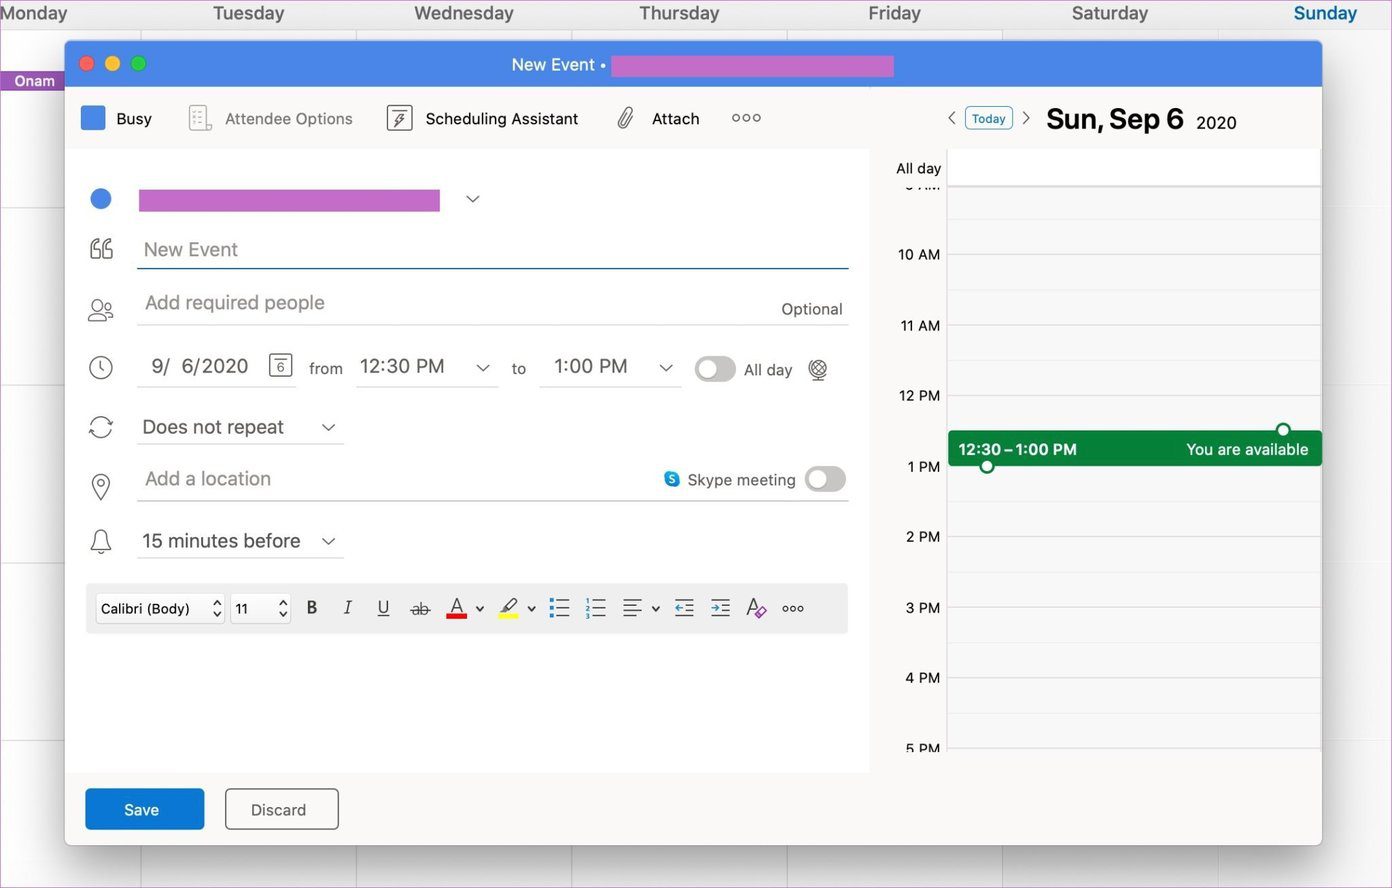Click the Wednesday column header in background calendar
This screenshot has height=888, width=1392.
click(x=464, y=13)
